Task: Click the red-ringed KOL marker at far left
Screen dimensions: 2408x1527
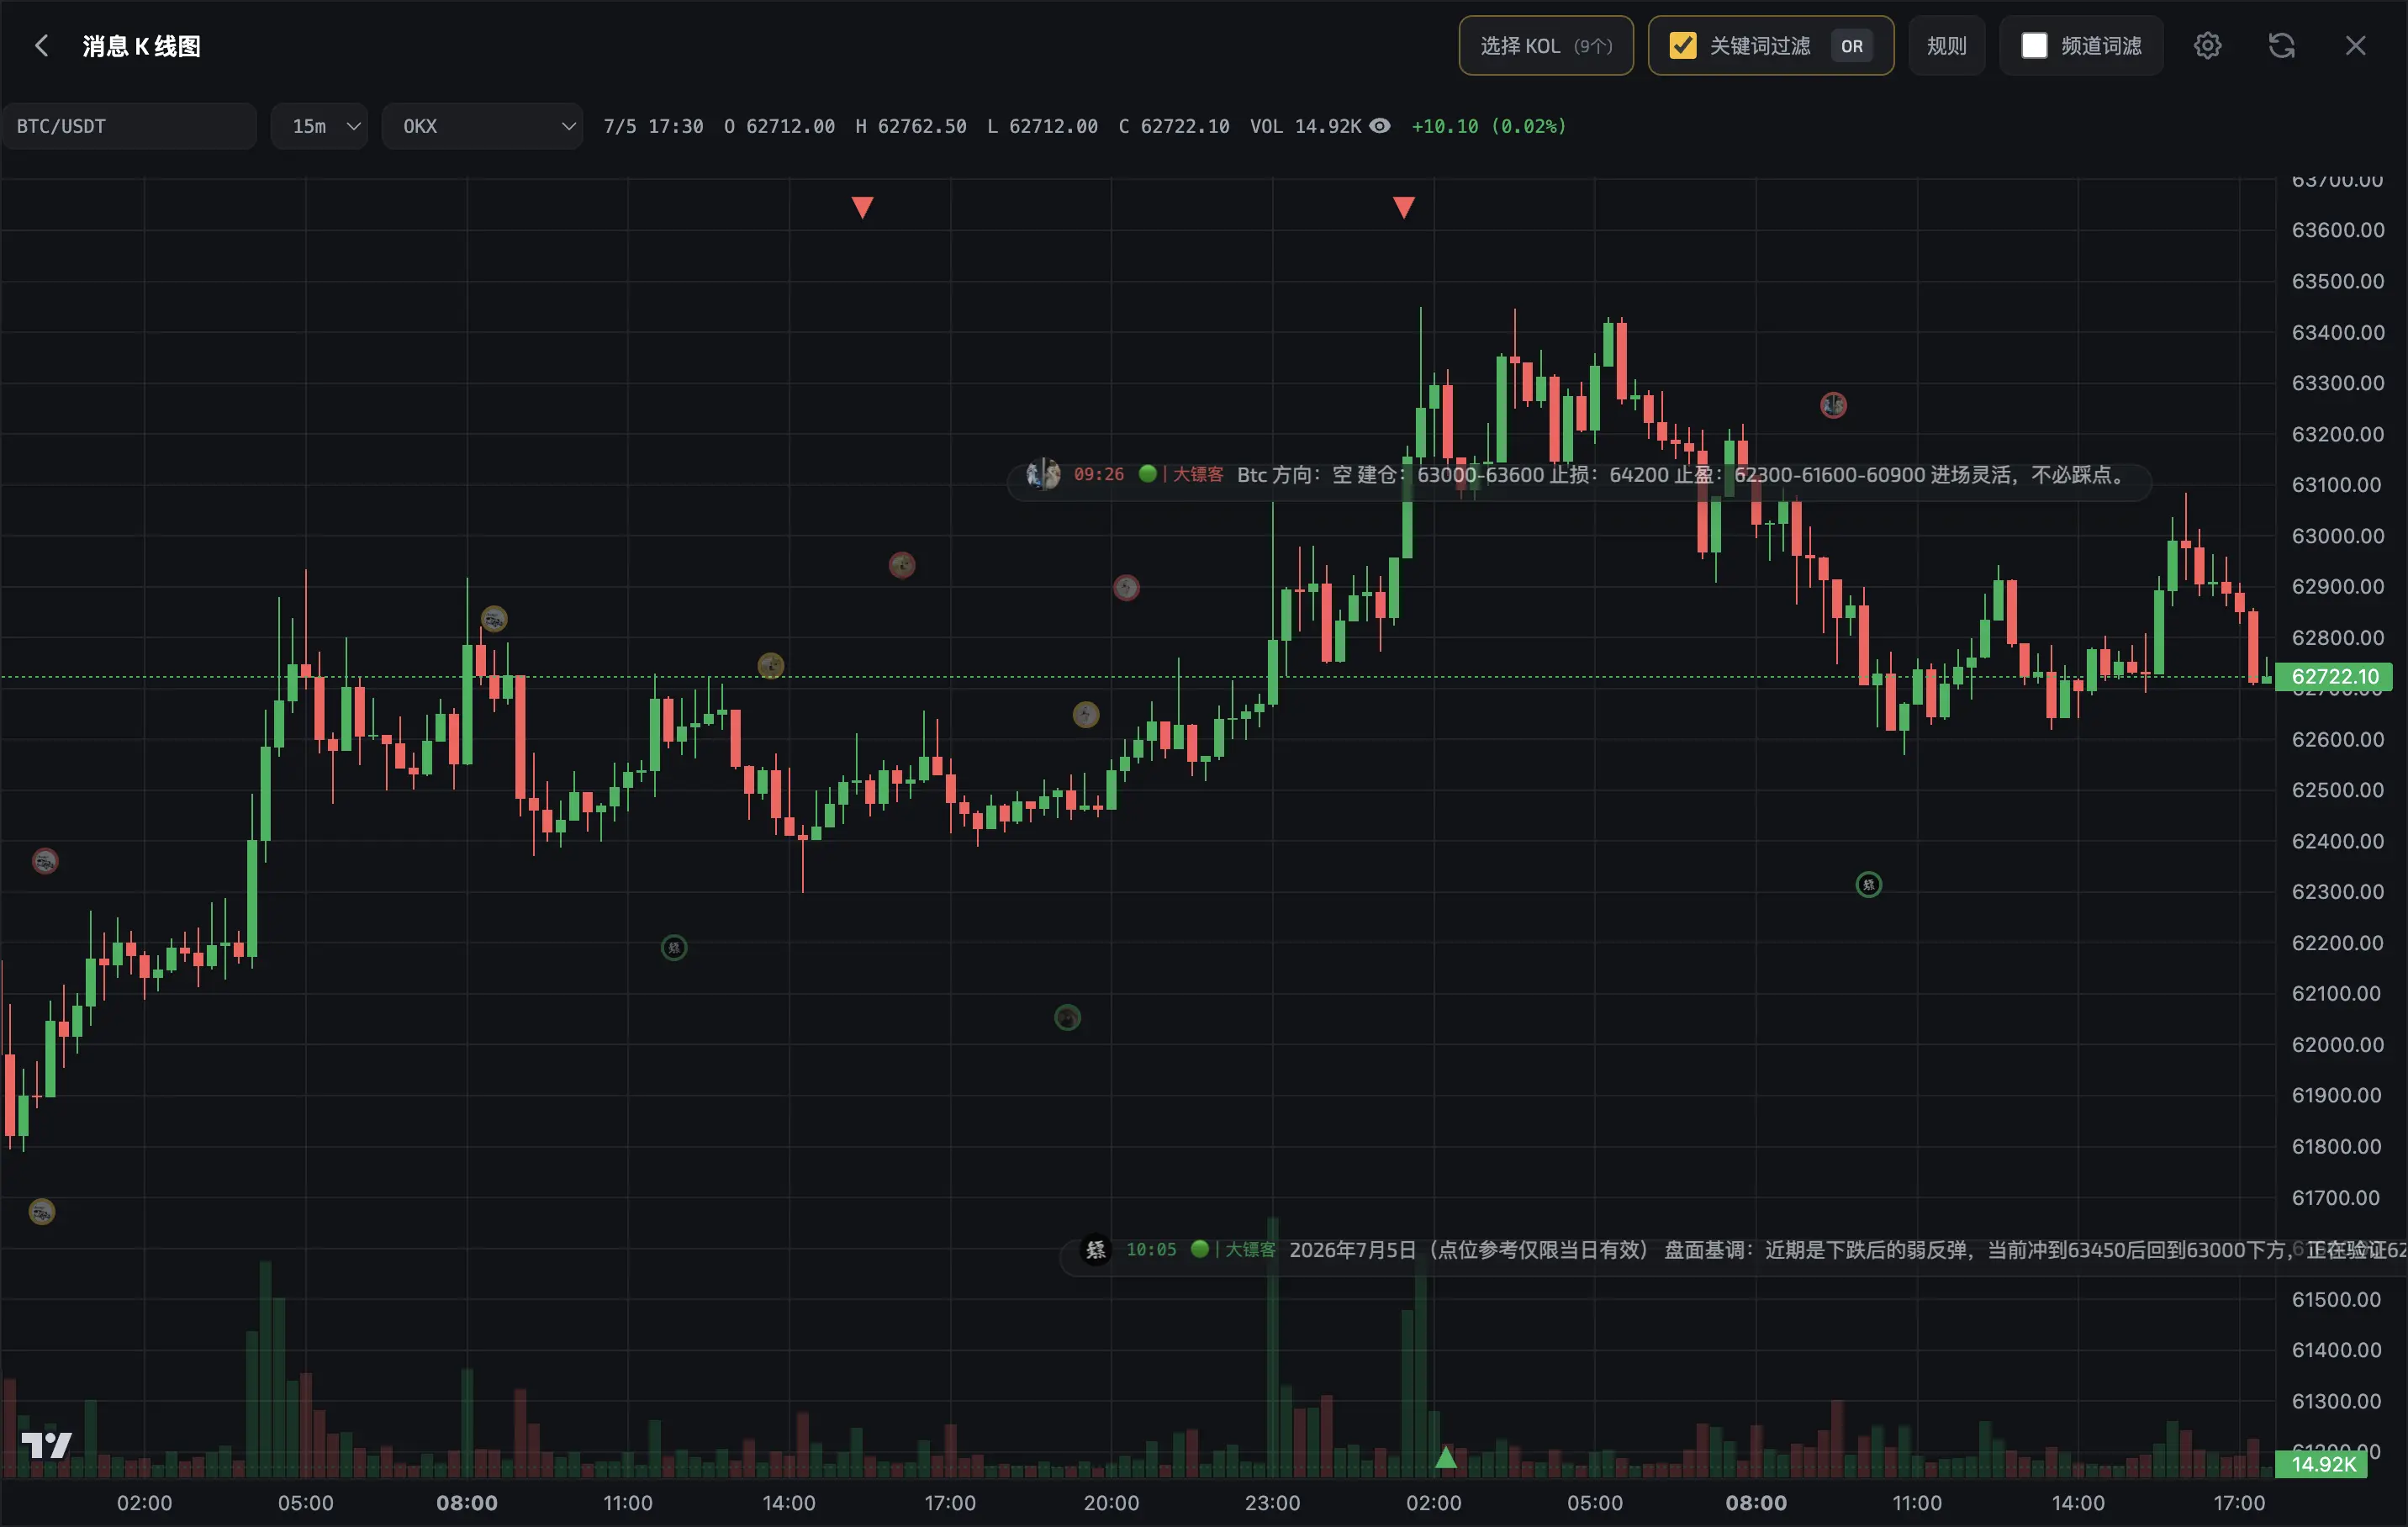Action: (x=45, y=861)
